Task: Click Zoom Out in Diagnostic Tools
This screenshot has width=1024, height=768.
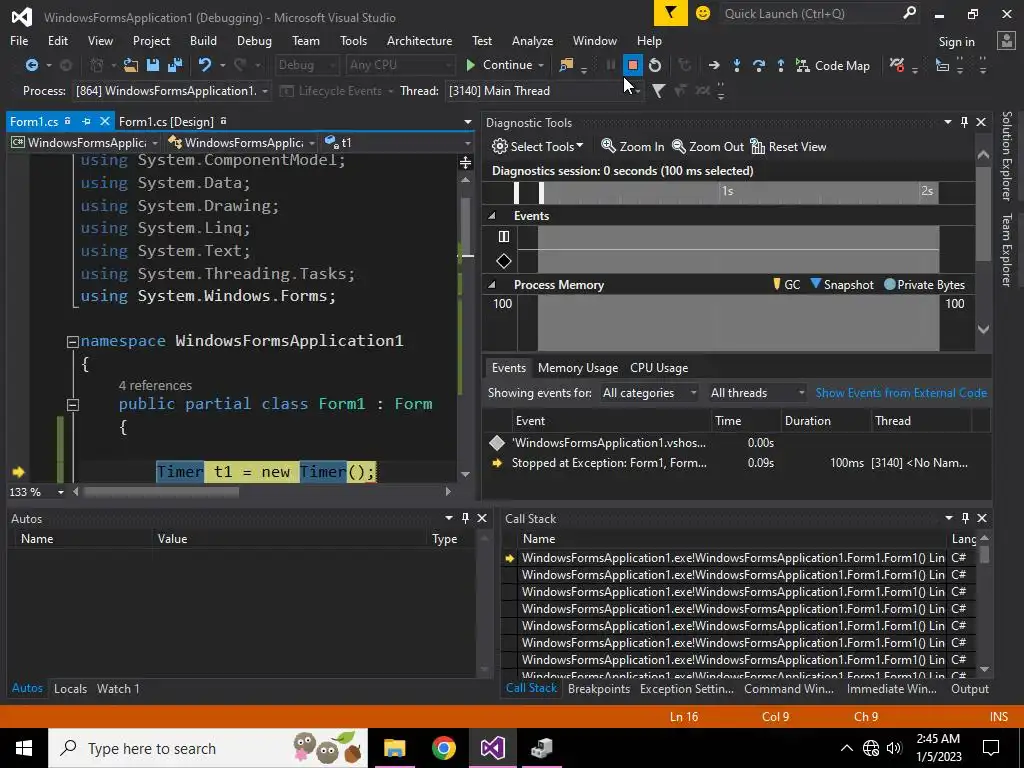Action: 707,146
